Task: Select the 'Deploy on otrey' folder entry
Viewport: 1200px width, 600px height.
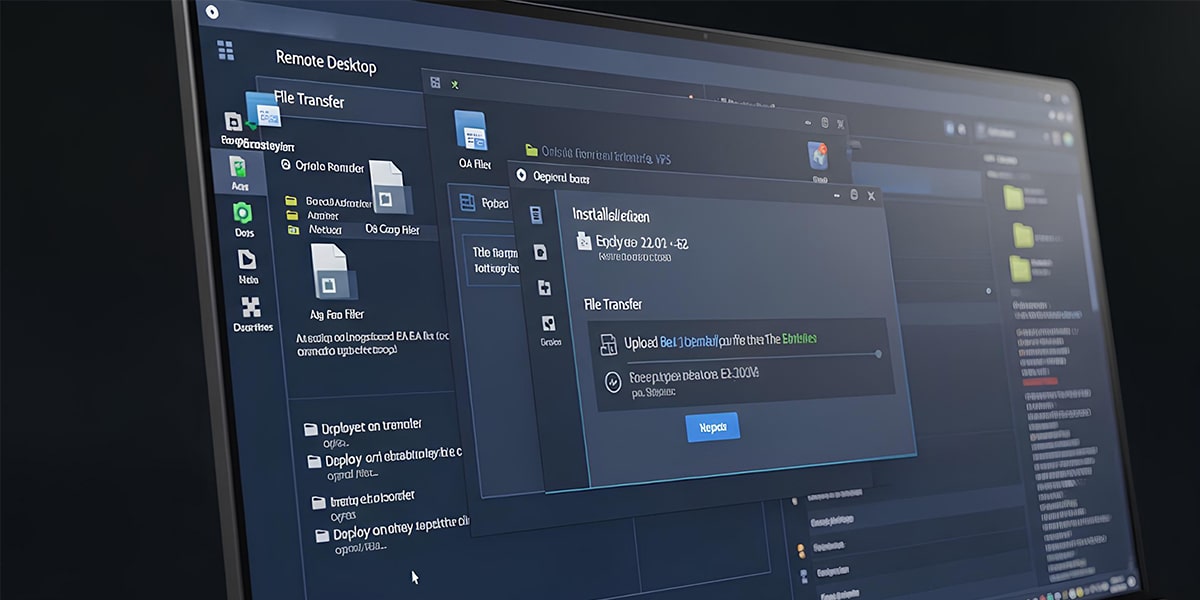Action: (x=393, y=530)
